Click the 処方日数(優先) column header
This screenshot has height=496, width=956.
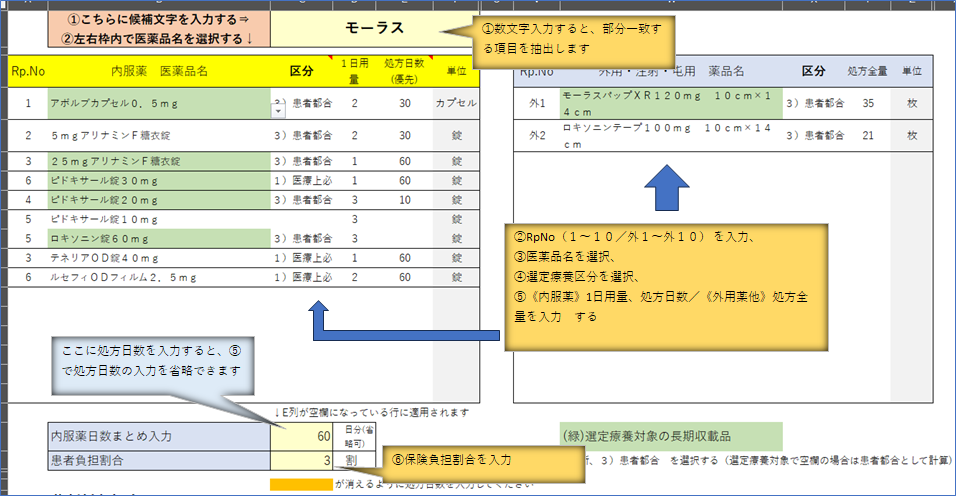coord(404,71)
